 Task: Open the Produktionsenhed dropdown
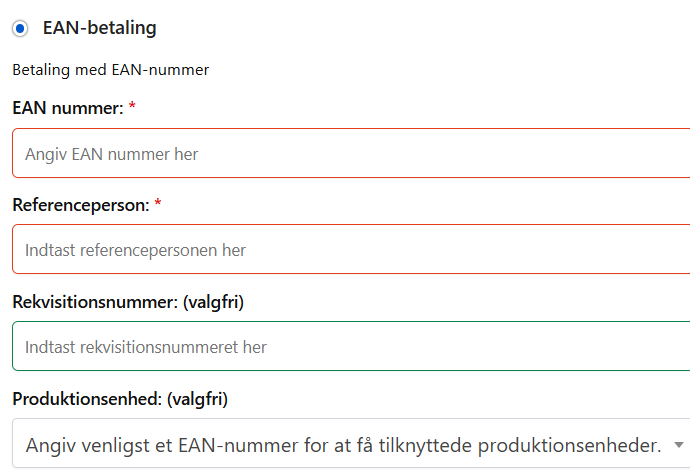point(350,444)
